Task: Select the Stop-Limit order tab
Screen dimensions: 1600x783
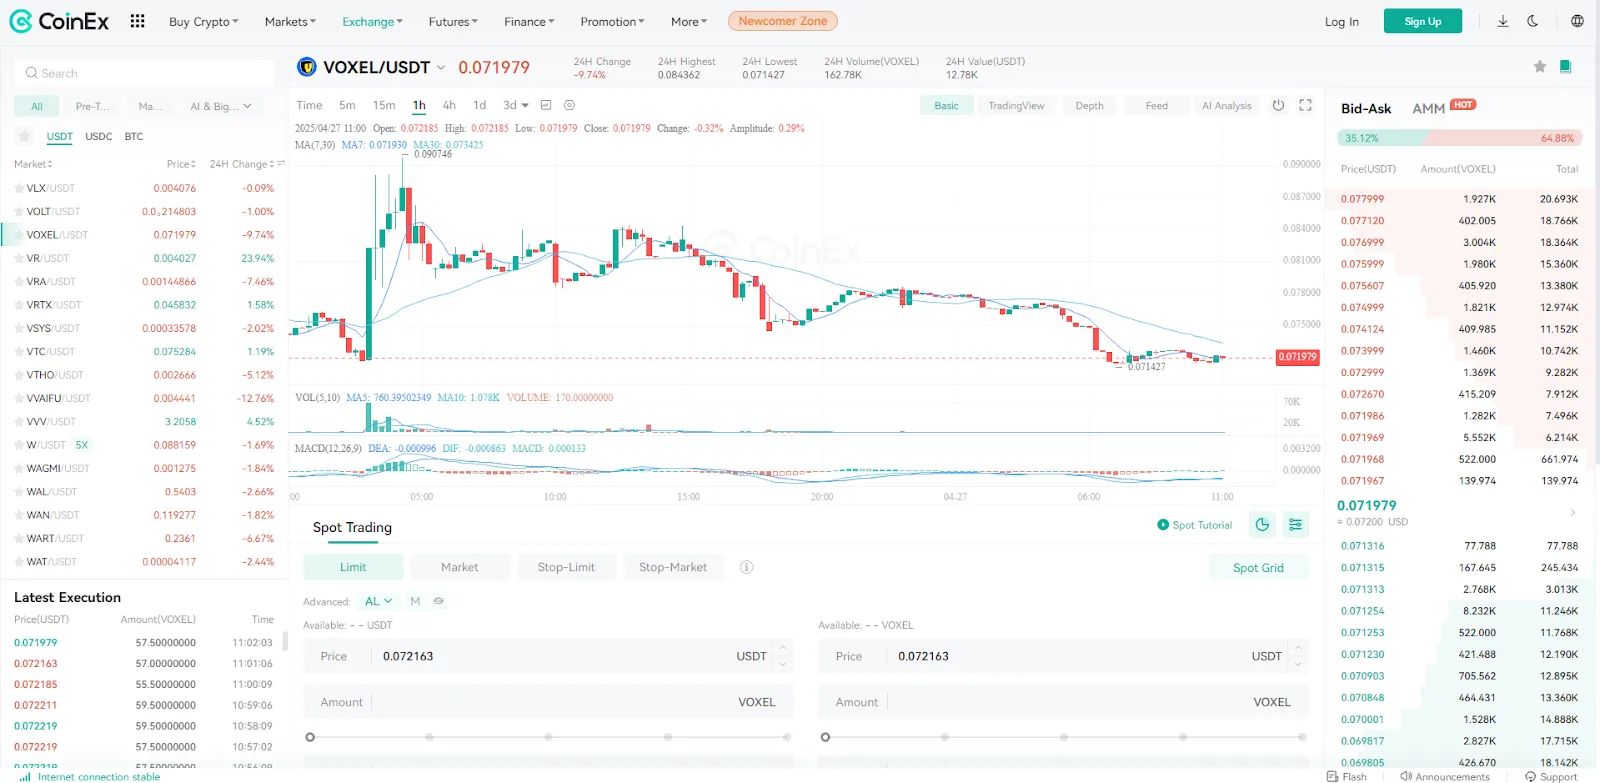Action: coord(566,567)
